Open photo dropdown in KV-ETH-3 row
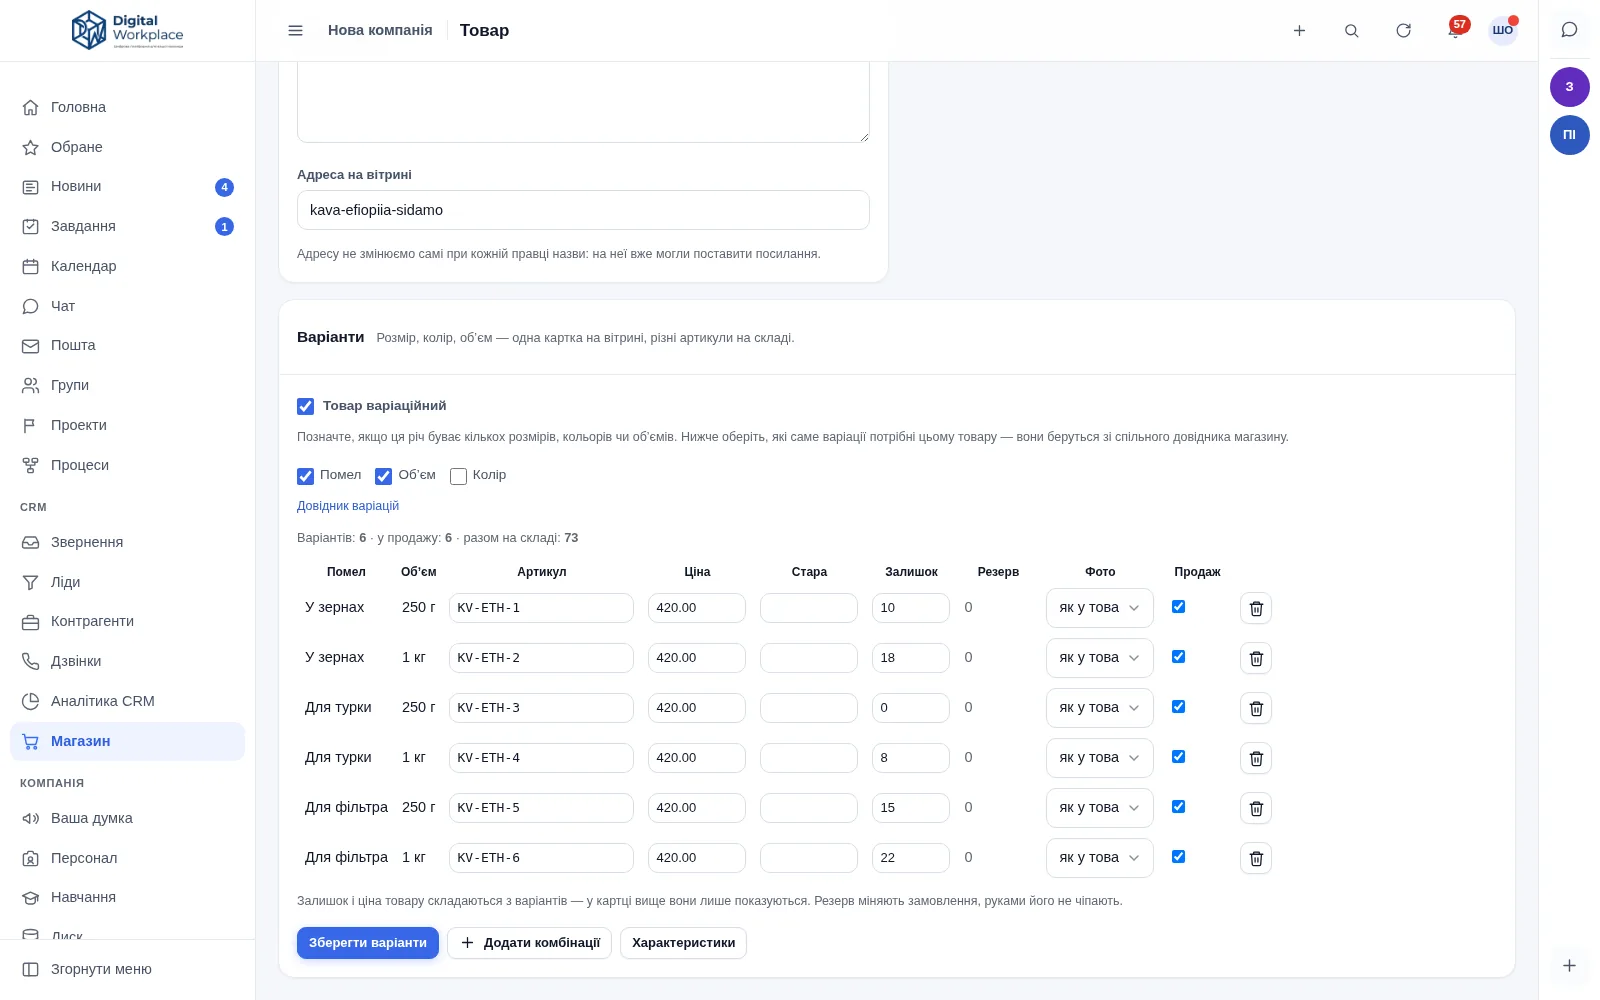This screenshot has height=1000, width=1600. (1099, 708)
